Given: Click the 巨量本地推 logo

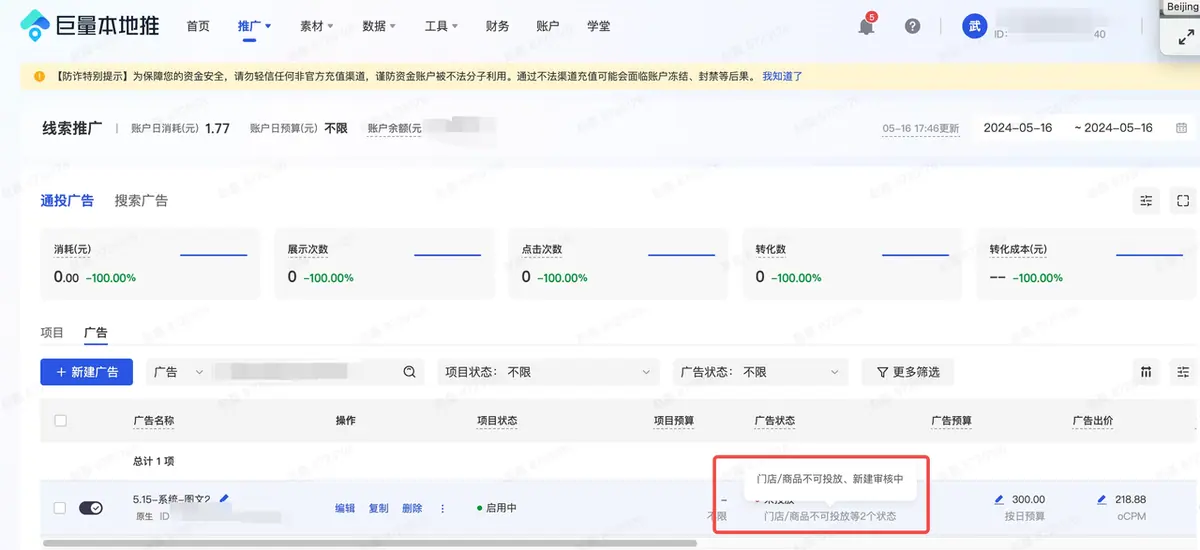Looking at the screenshot, I should point(89,26).
